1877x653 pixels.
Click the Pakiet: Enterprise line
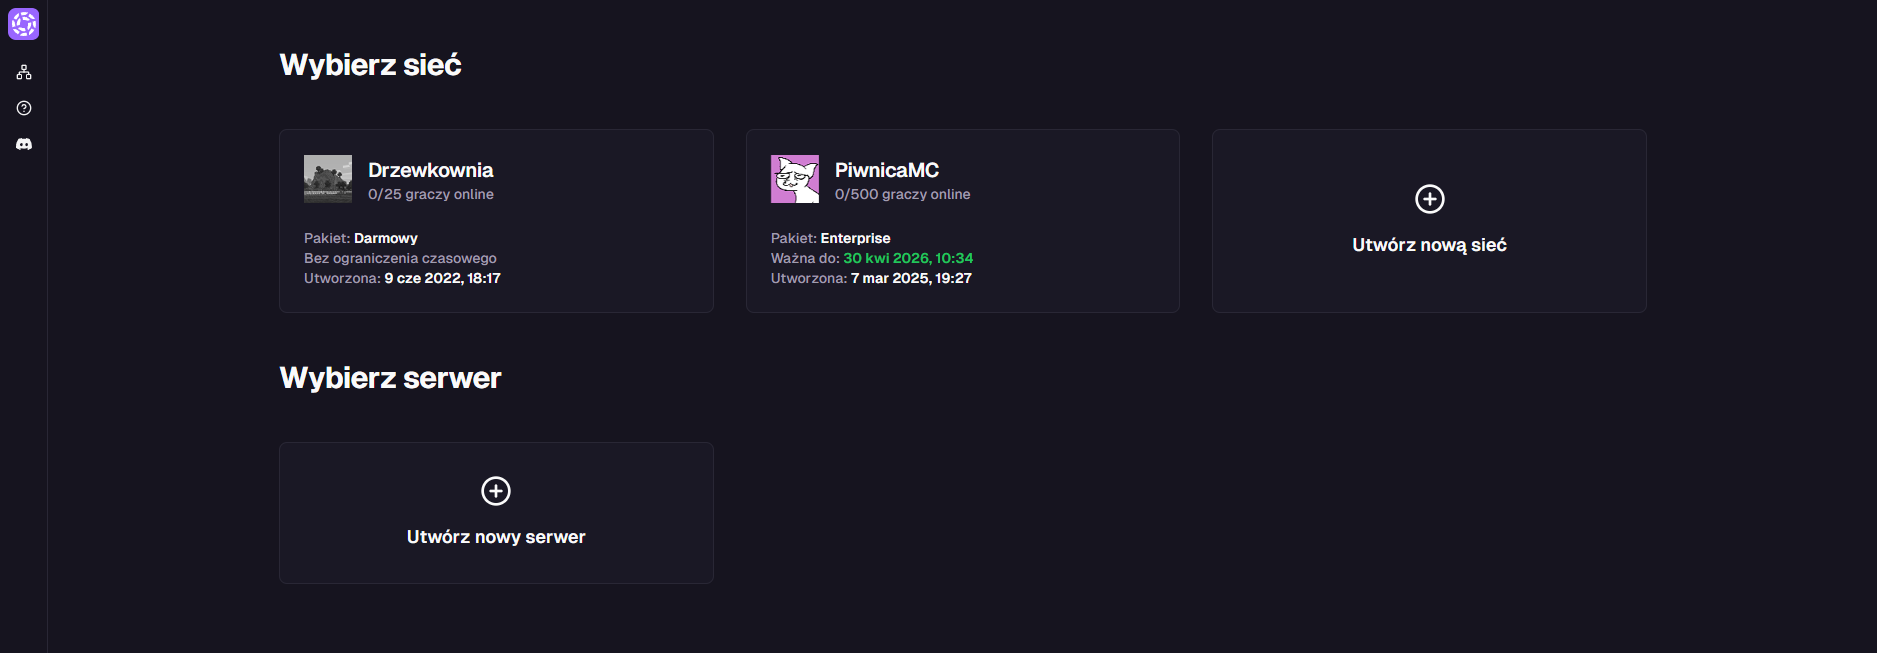pos(830,238)
